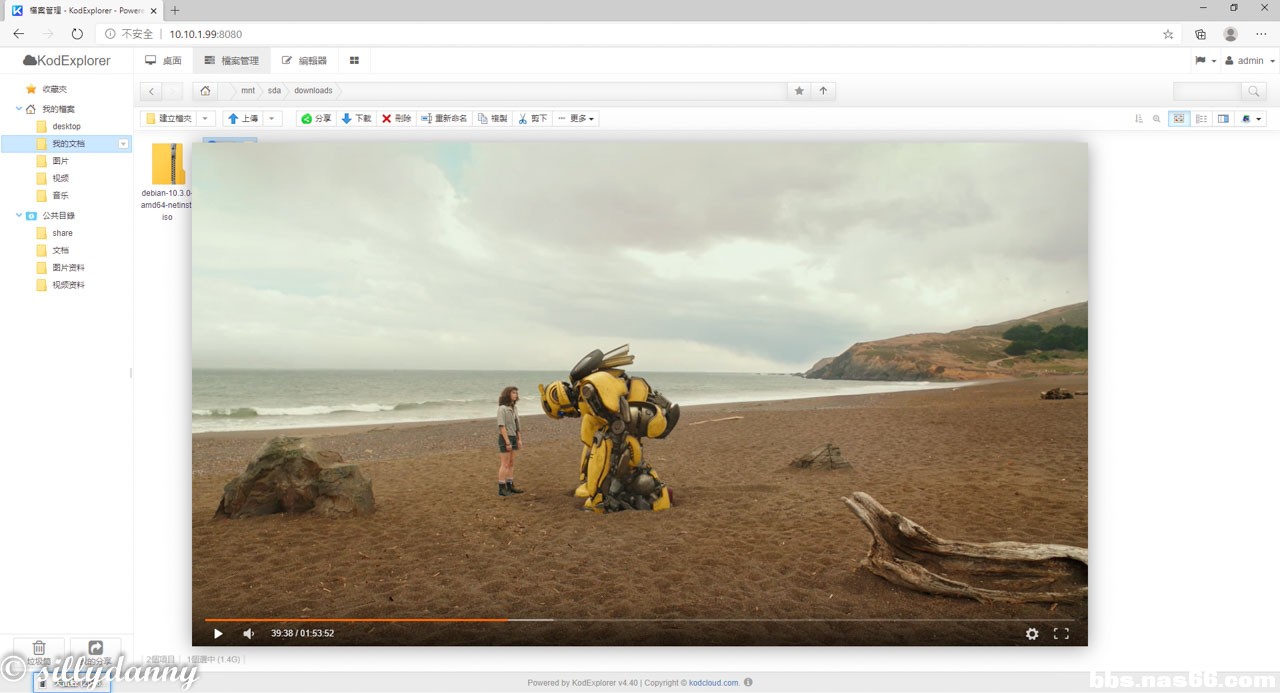Click the 複製 copy button

click(x=493, y=118)
